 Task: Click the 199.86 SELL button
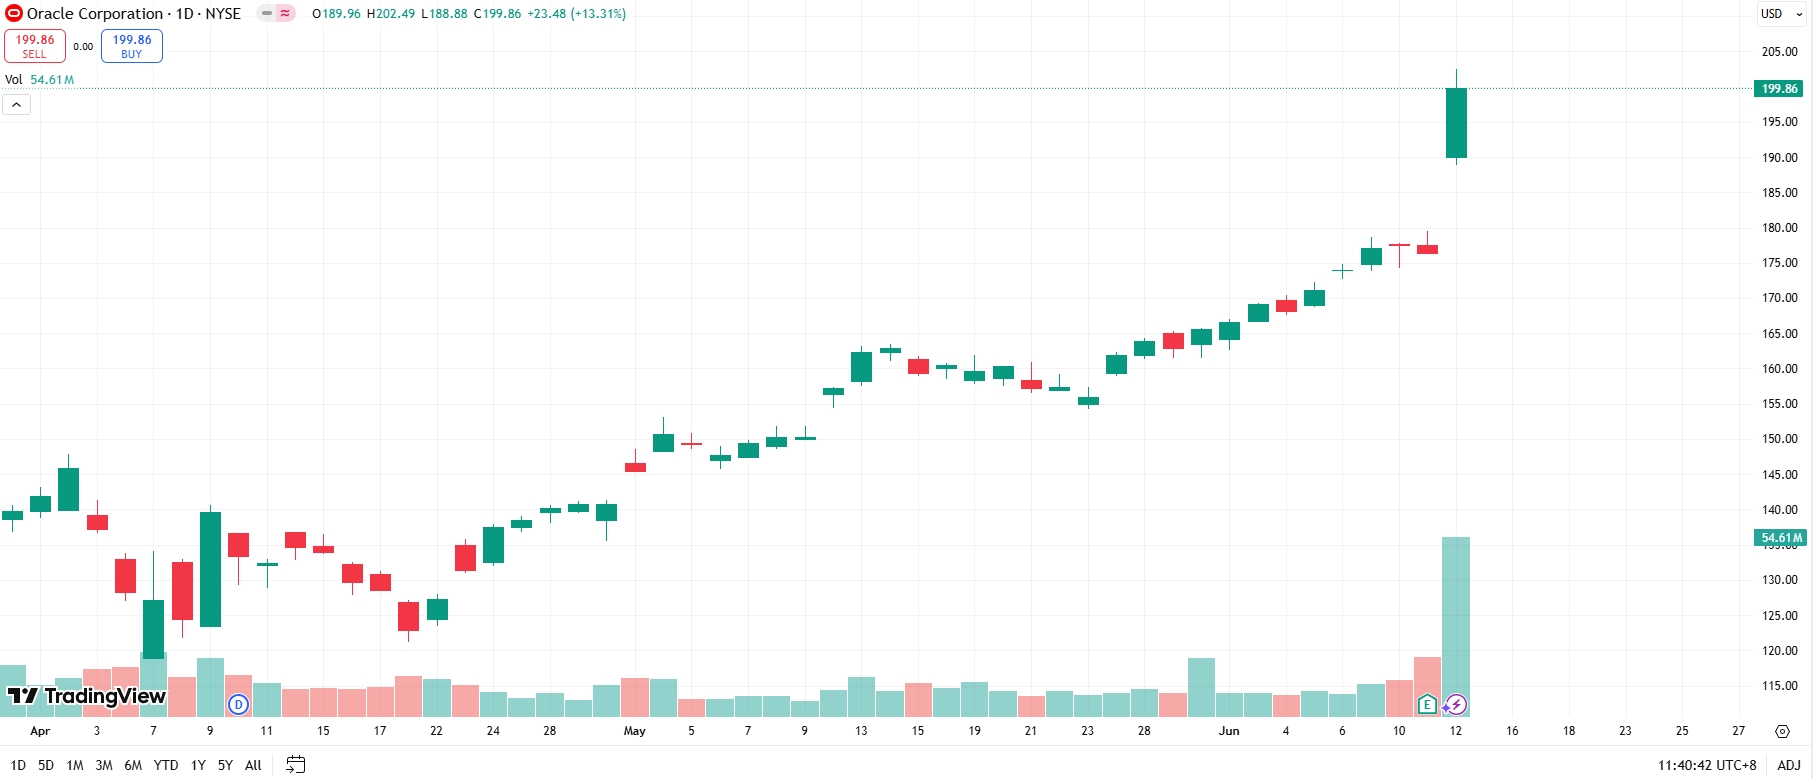click(x=35, y=46)
